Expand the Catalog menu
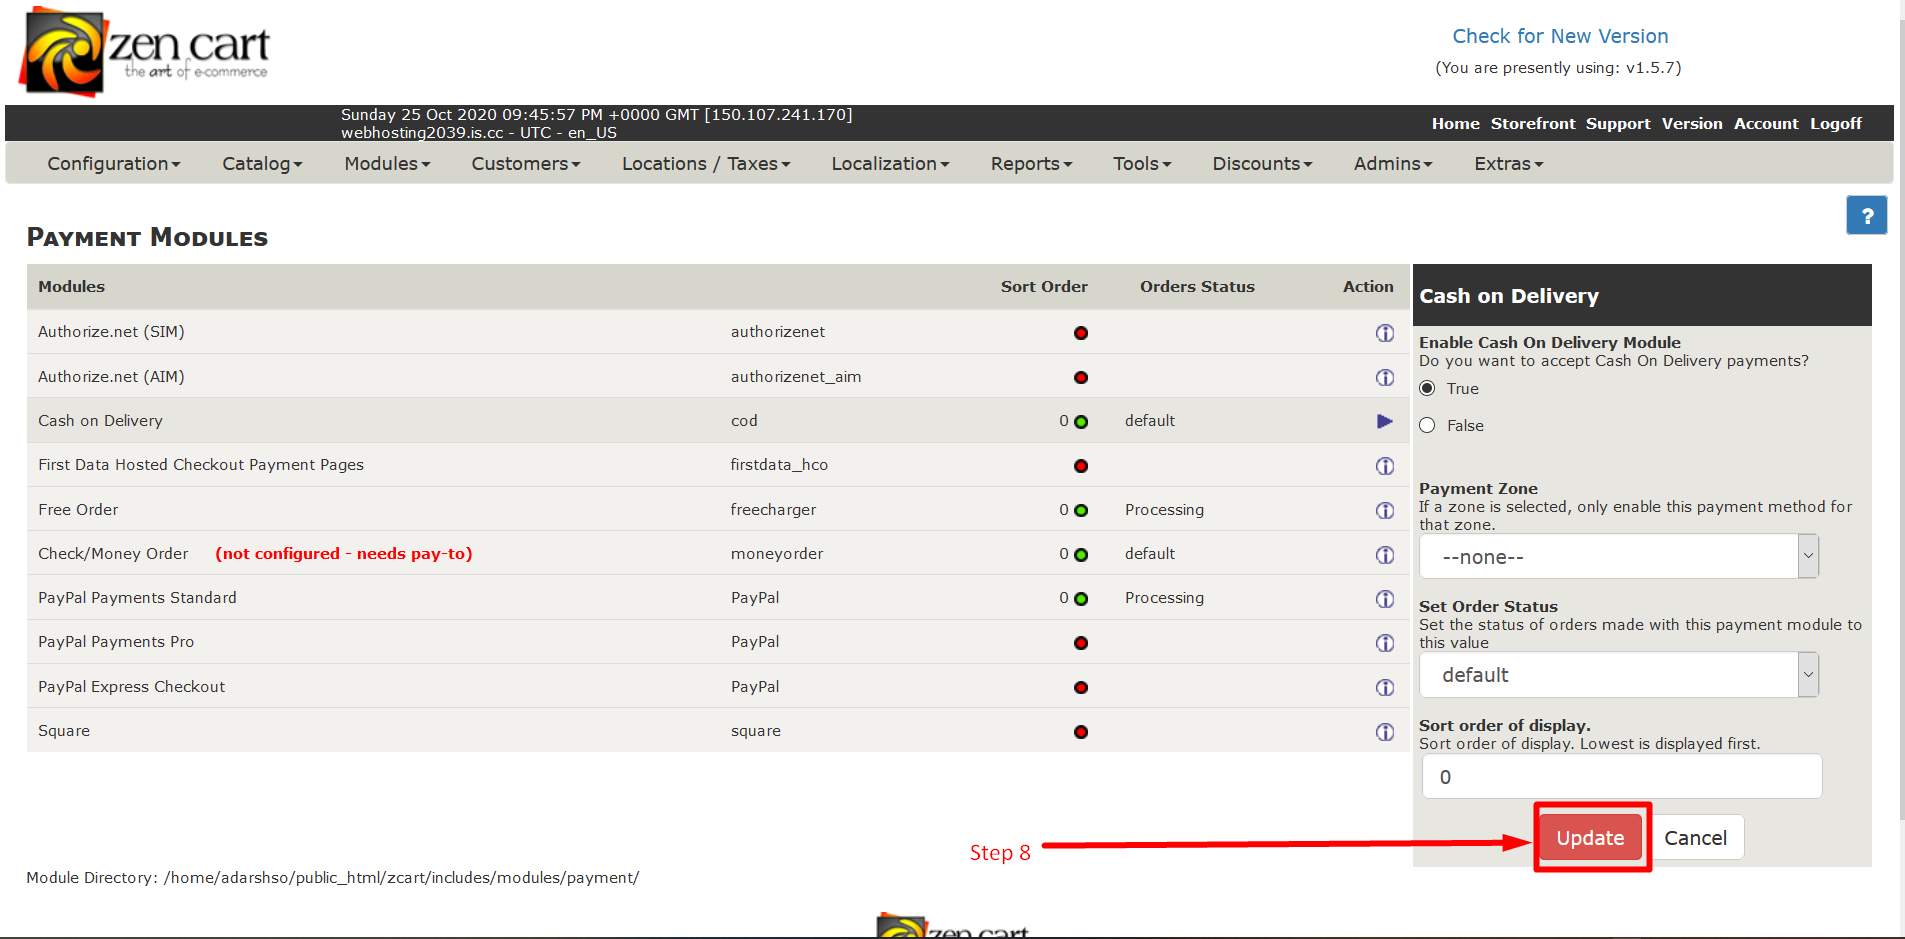The height and width of the screenshot is (939, 1905). click(262, 163)
